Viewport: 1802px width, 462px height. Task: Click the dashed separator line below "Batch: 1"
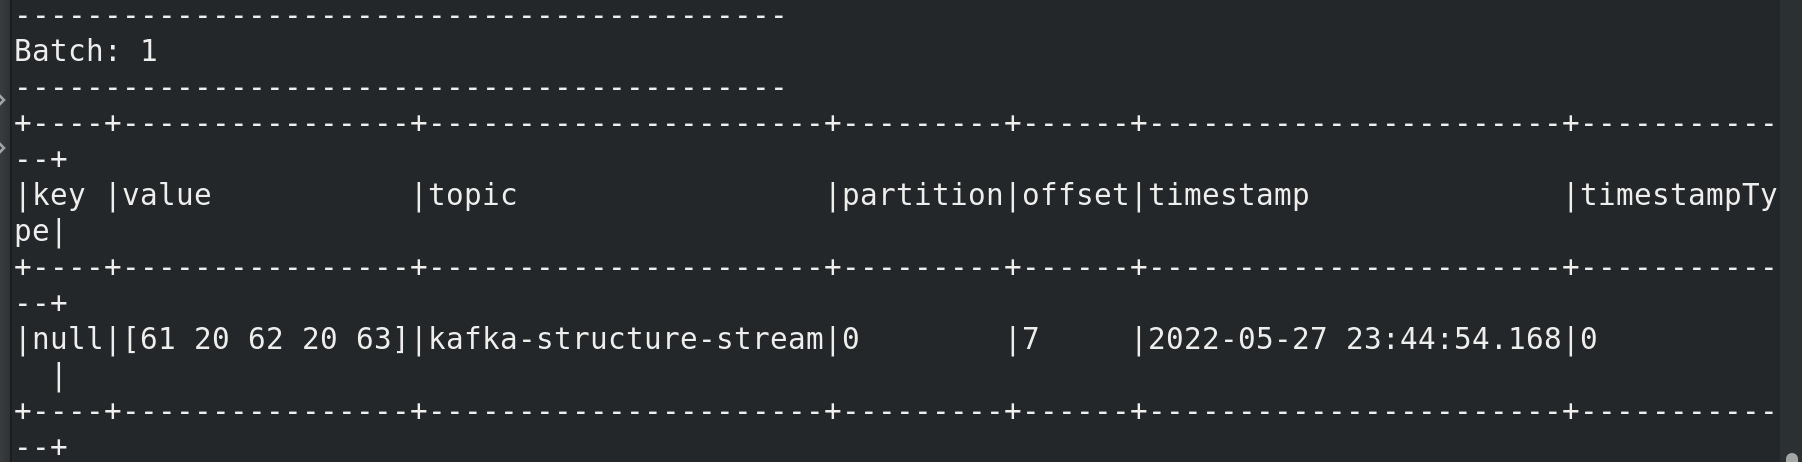click(400, 88)
